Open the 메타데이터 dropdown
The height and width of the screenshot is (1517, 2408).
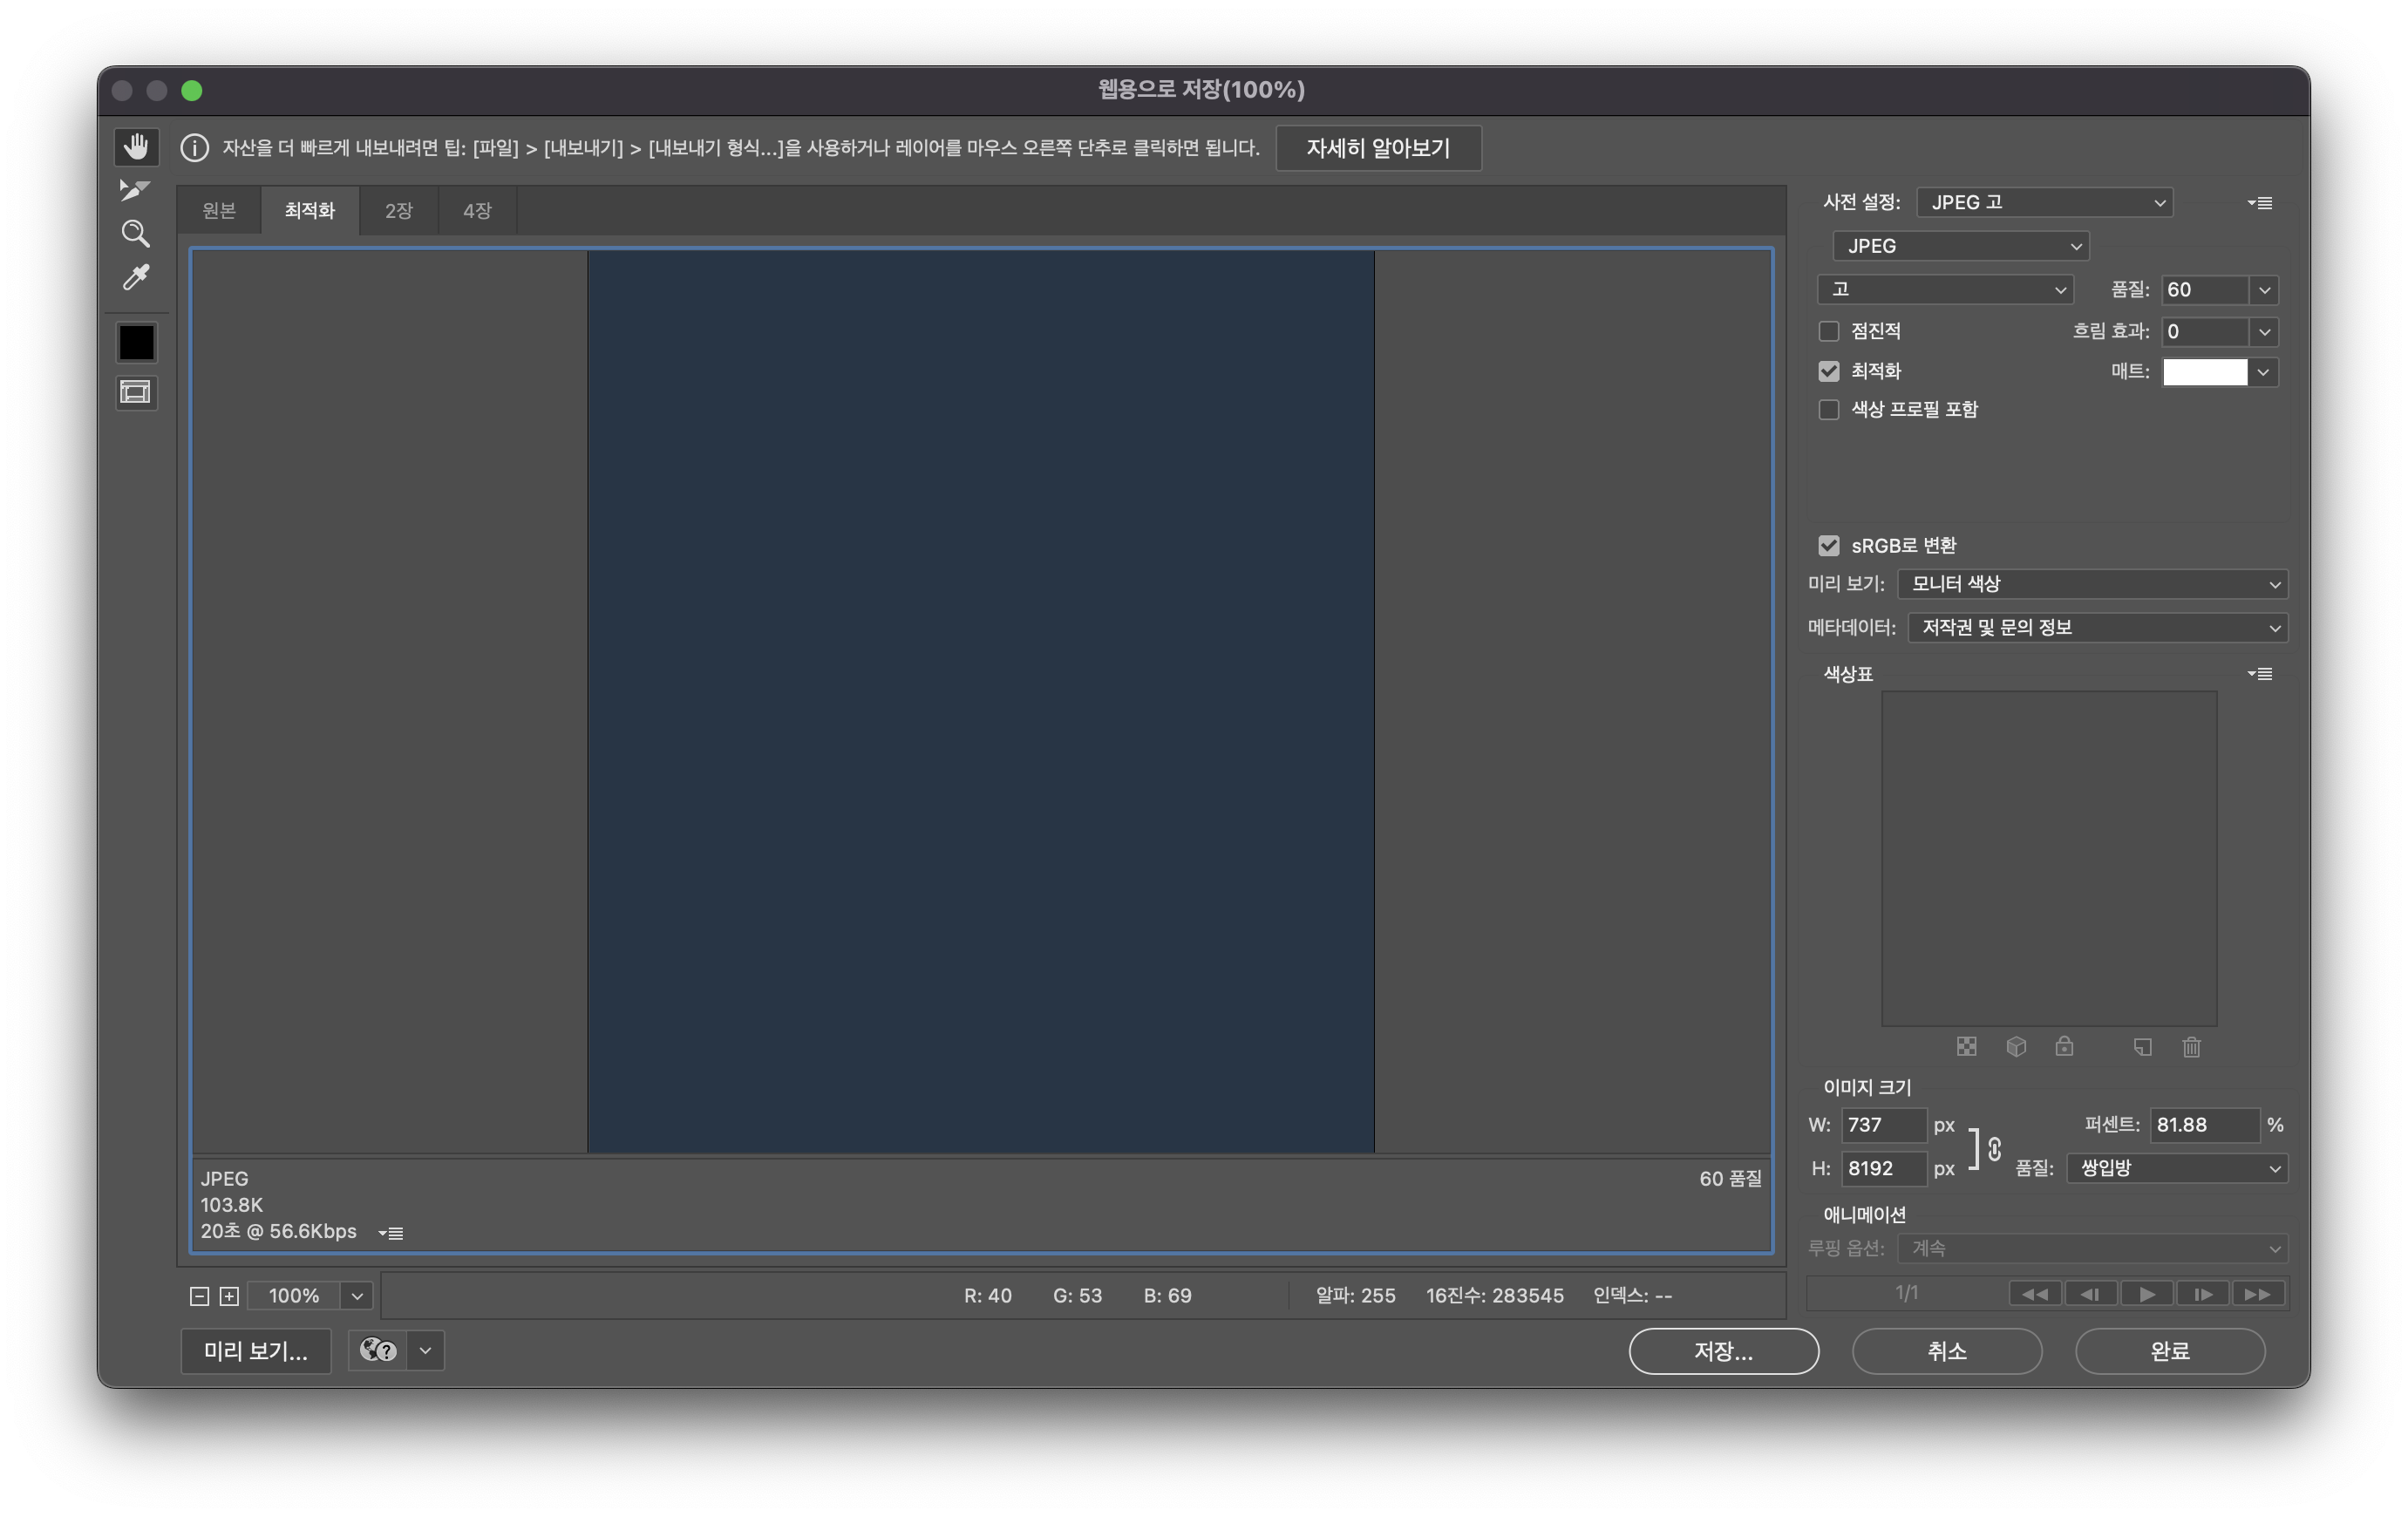tap(2097, 628)
